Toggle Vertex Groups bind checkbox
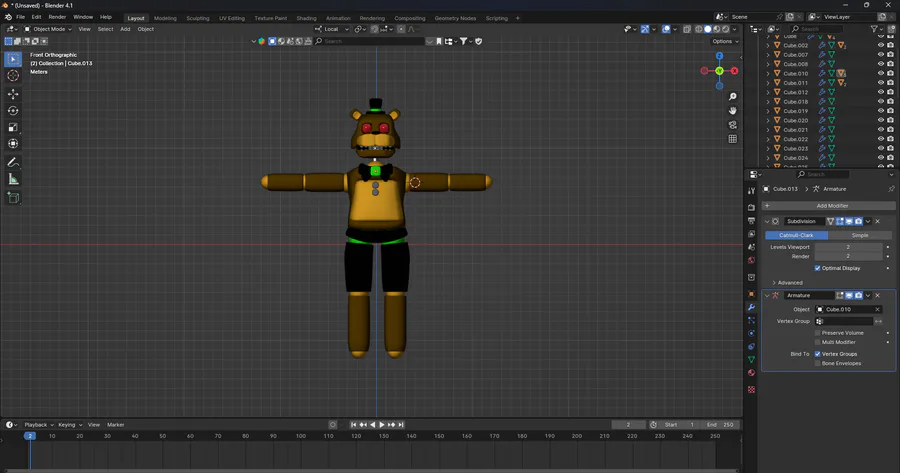The width and height of the screenshot is (900, 473). [817, 354]
